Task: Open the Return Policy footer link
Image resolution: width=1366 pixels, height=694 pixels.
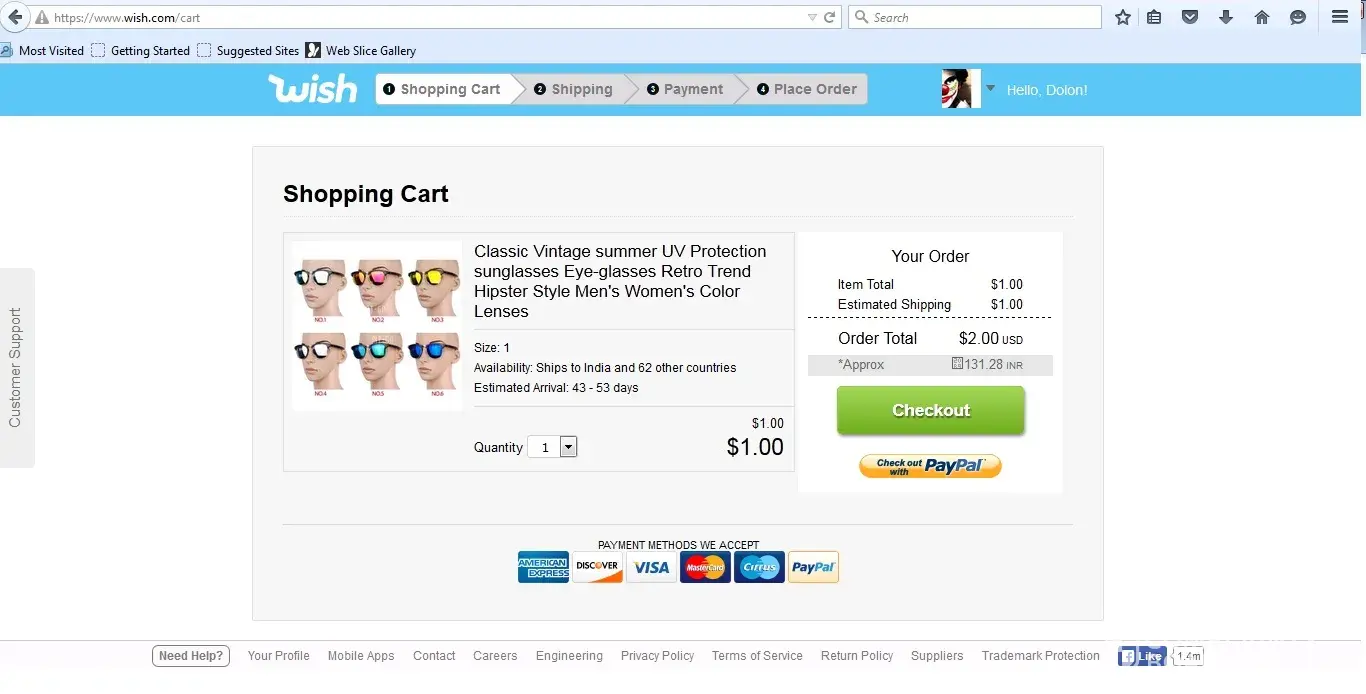Action: point(857,656)
